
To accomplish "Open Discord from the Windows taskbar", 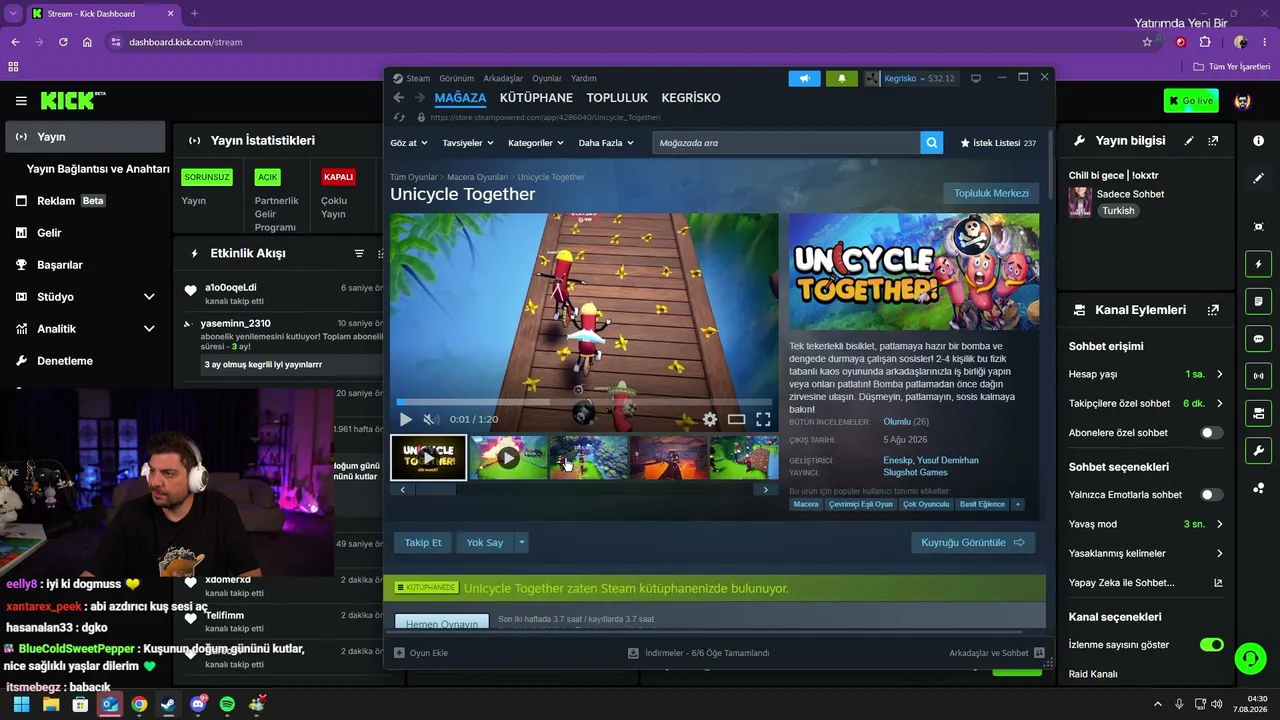I will click(197, 704).
